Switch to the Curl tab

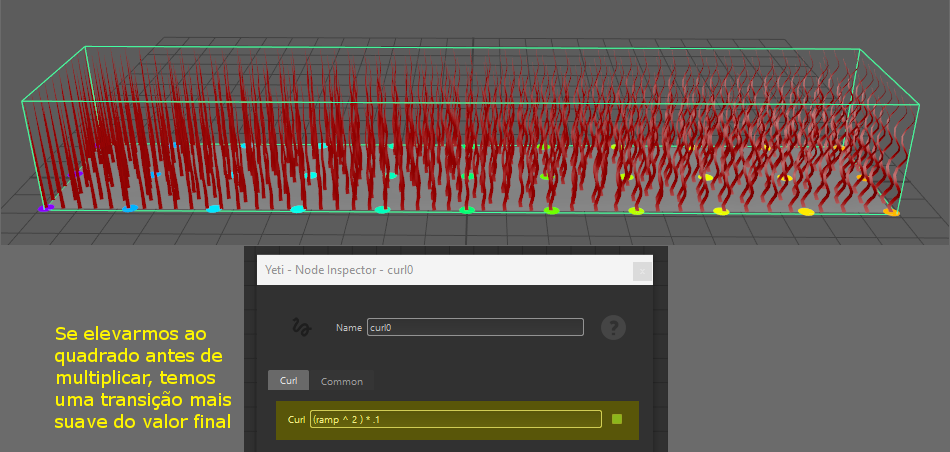coord(288,381)
